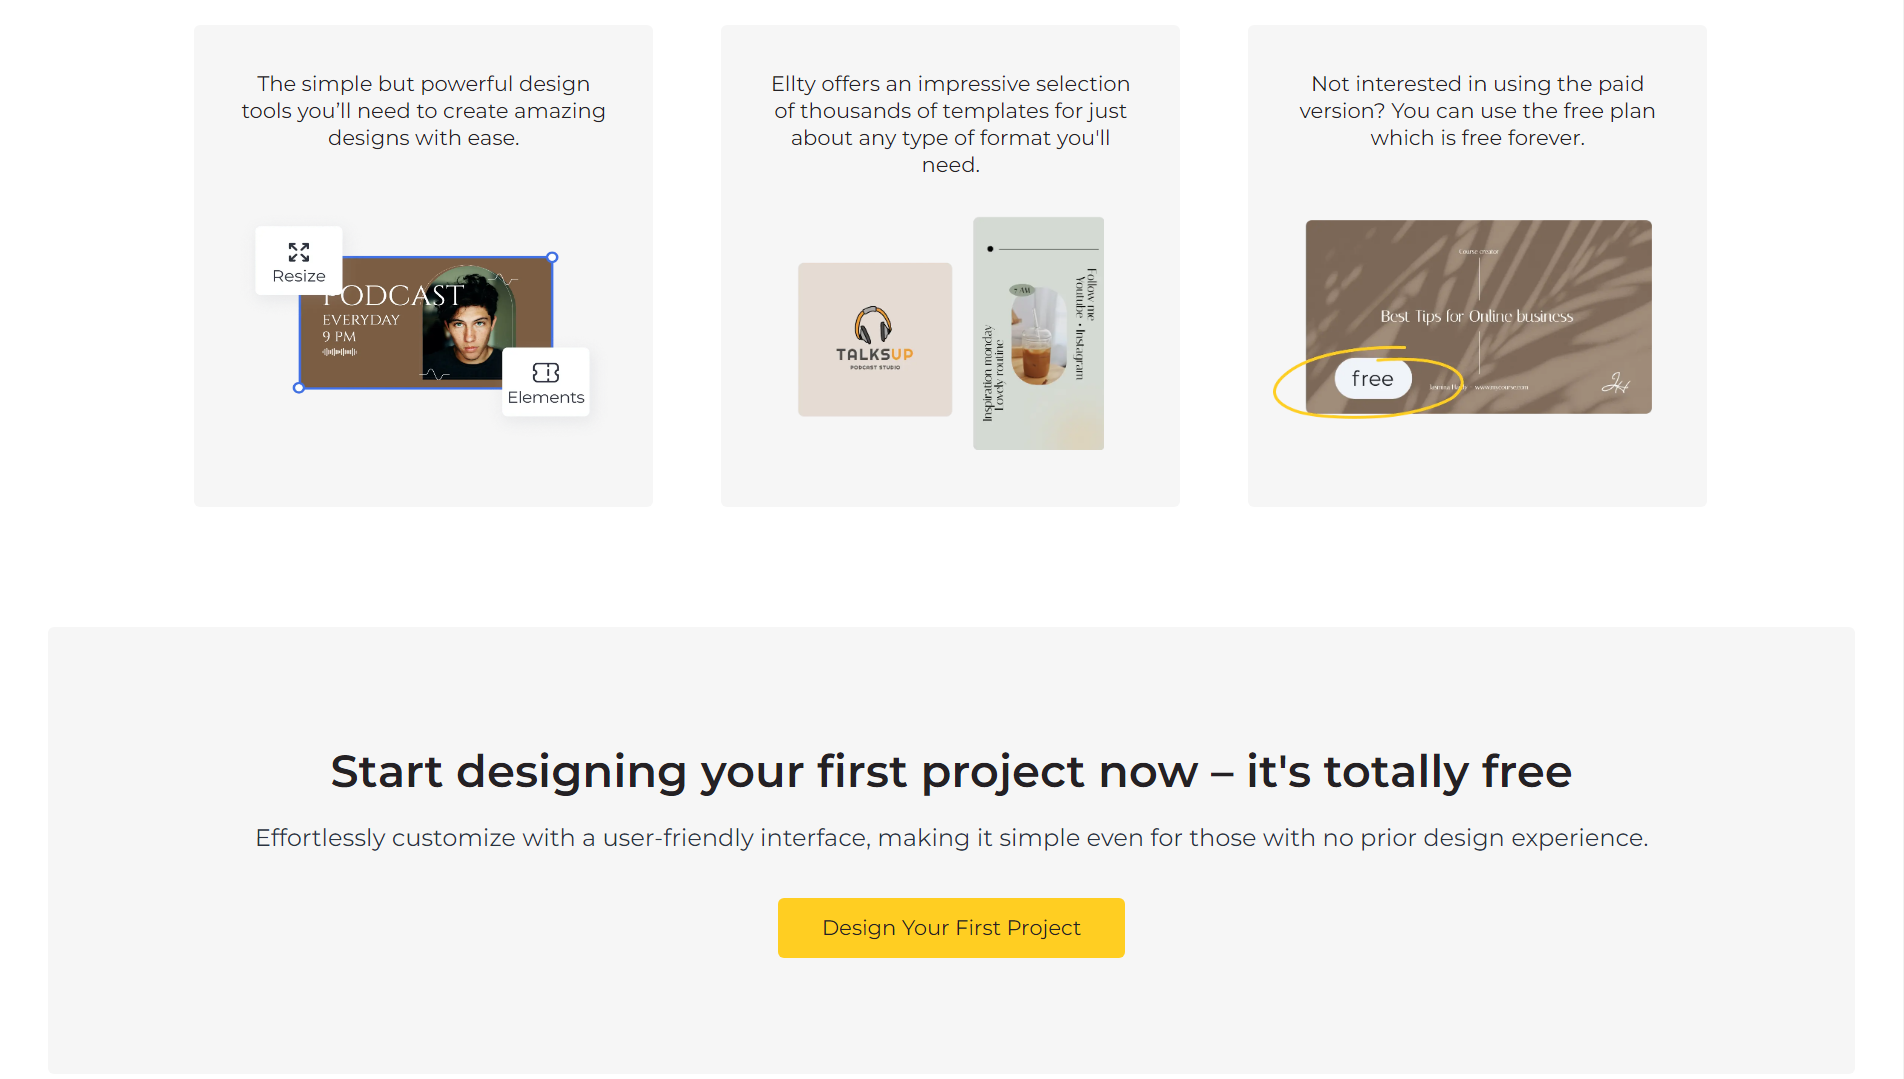The width and height of the screenshot is (1904, 1079).
Task: Open Best Tips for Online business template
Action: 1478,317
